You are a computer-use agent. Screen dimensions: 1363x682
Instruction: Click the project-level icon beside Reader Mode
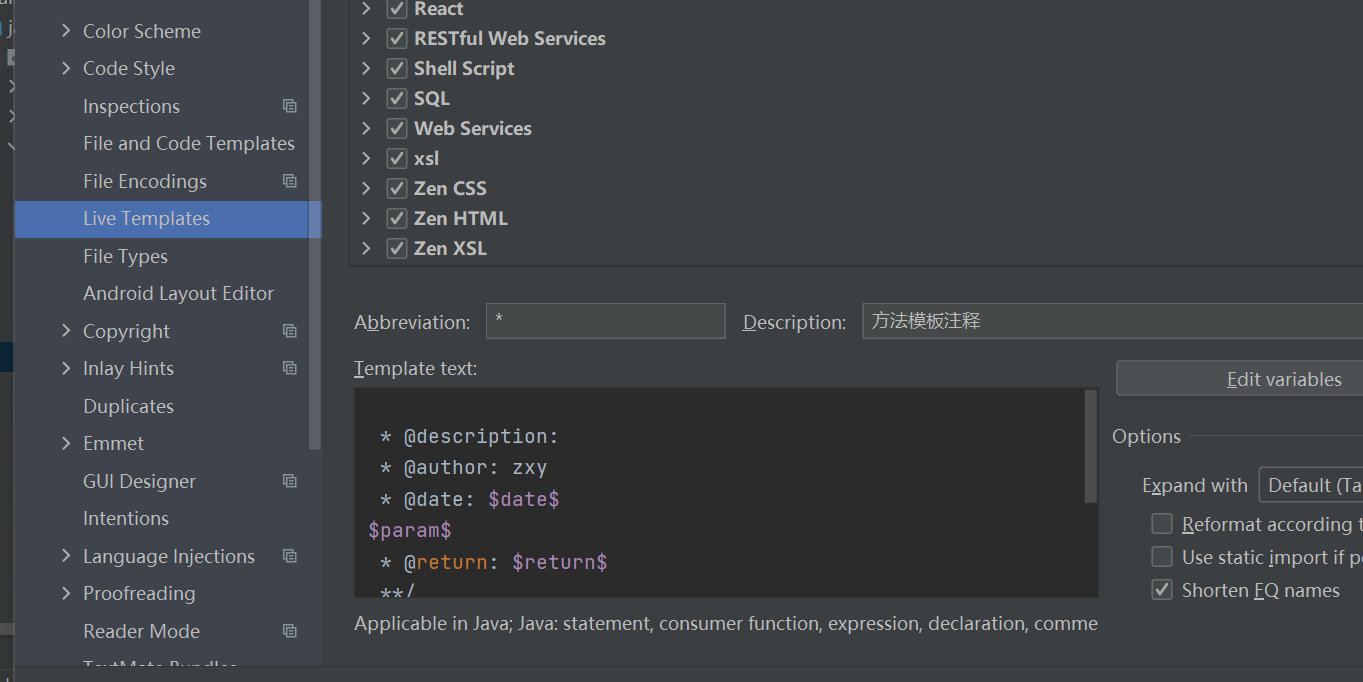tap(290, 631)
